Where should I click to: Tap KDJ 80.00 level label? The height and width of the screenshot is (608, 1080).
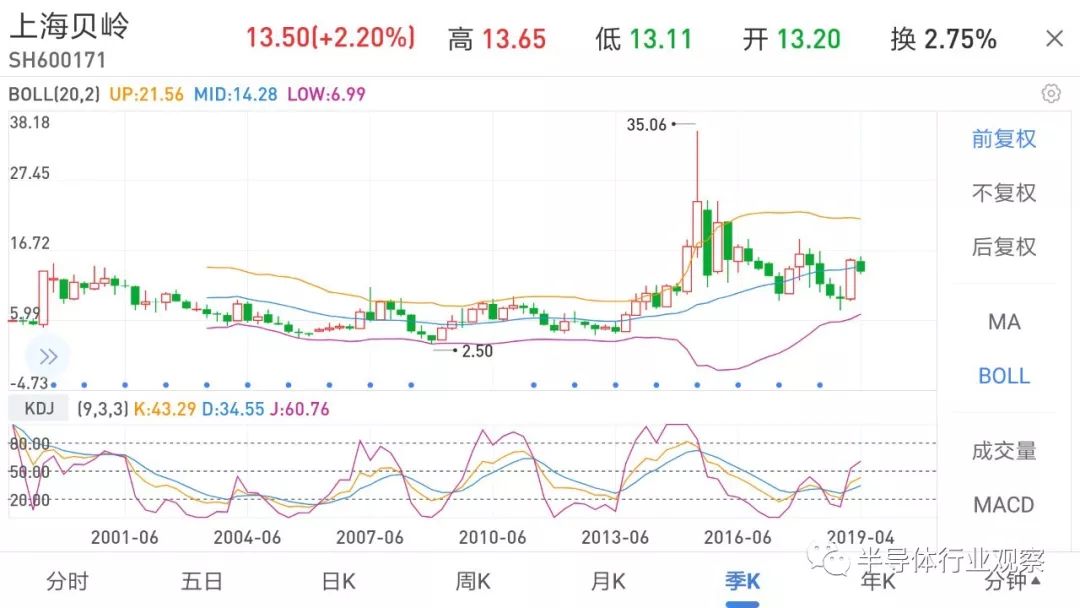coord(30,443)
